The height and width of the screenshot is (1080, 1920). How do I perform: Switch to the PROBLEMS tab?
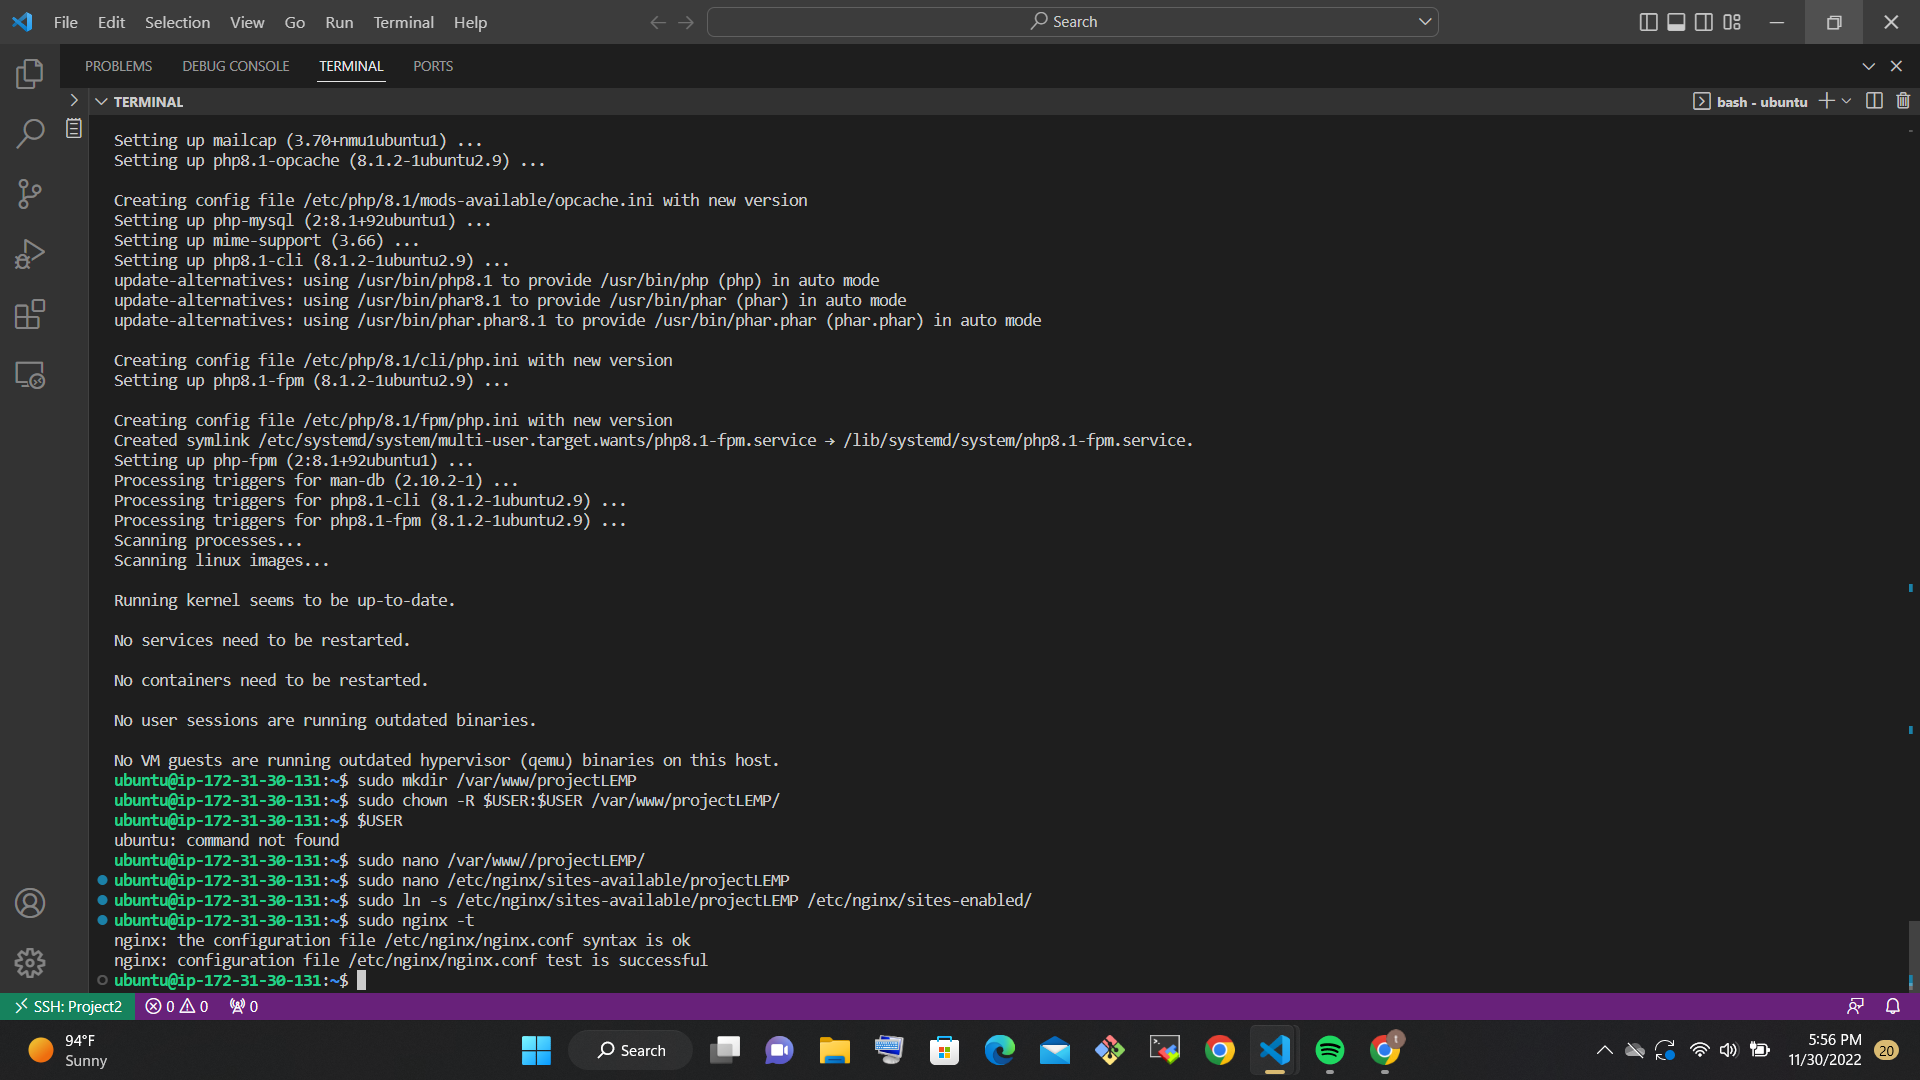(118, 66)
